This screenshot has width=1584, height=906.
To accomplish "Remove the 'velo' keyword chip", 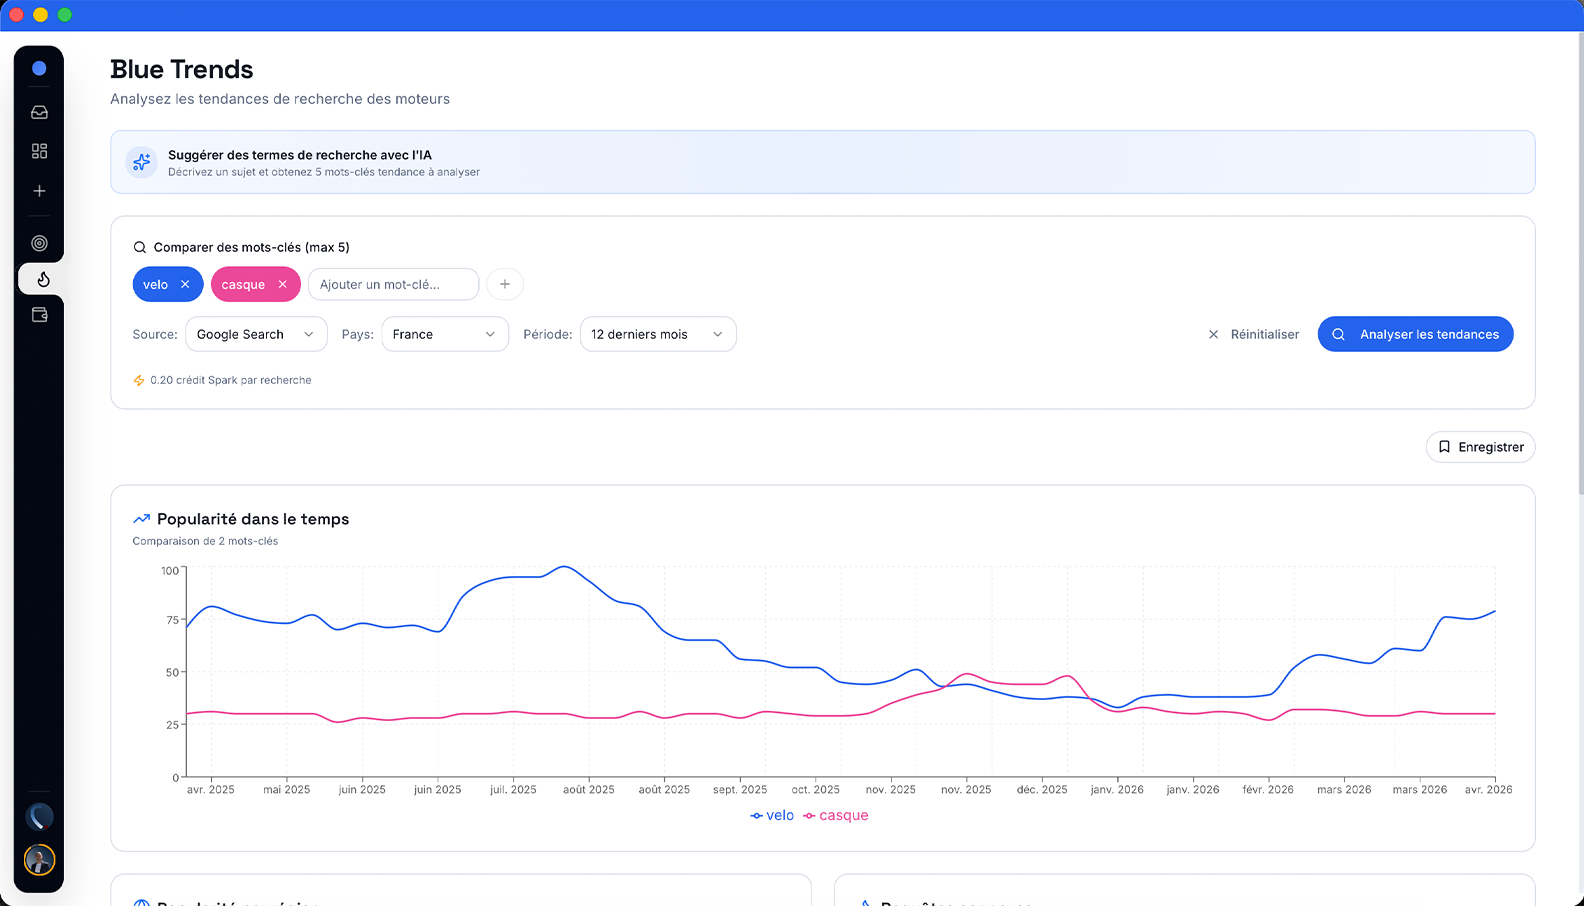I will [x=185, y=285].
